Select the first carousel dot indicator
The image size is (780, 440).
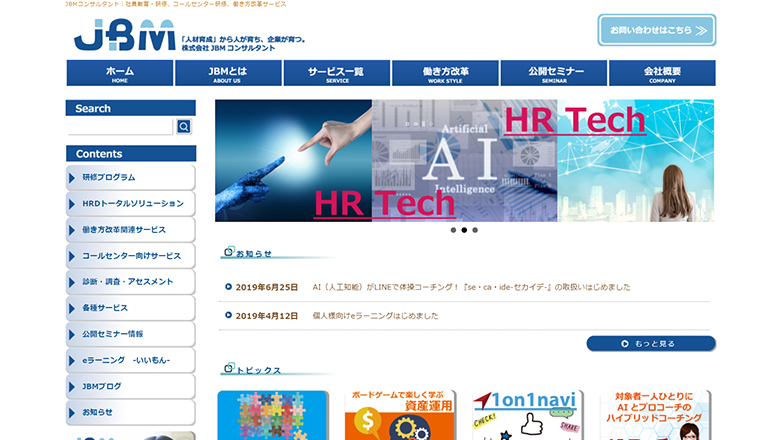pyautogui.click(x=453, y=230)
